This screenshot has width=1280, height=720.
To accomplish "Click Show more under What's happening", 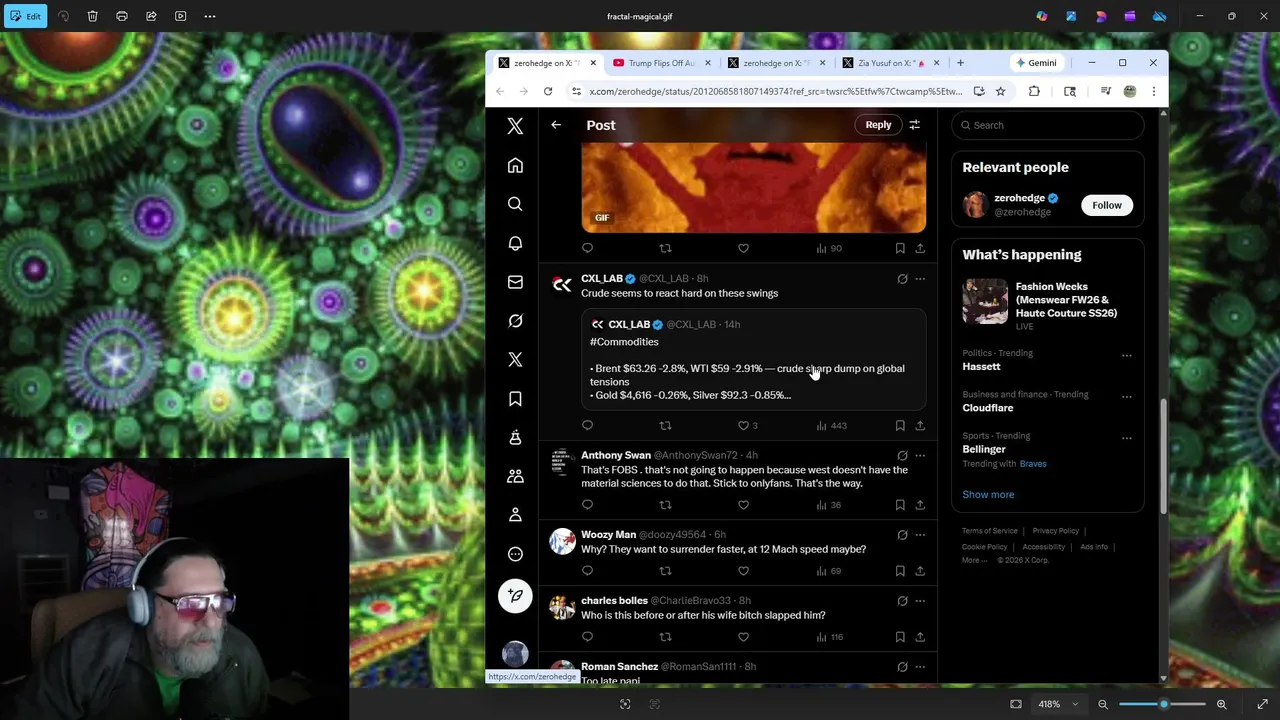I will click(x=988, y=494).
